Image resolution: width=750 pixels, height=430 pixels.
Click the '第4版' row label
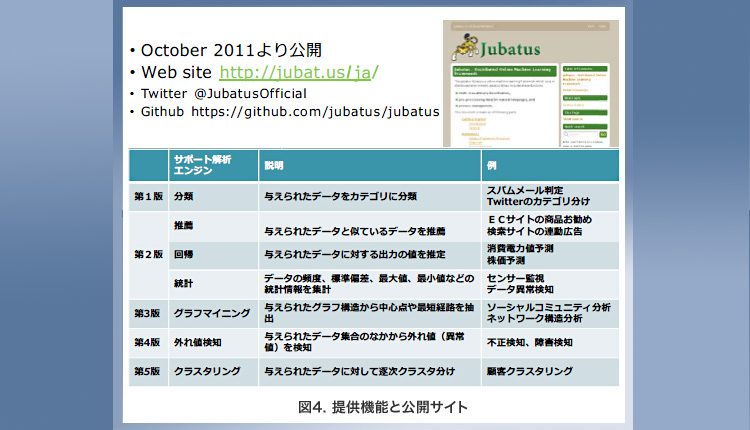tap(148, 343)
